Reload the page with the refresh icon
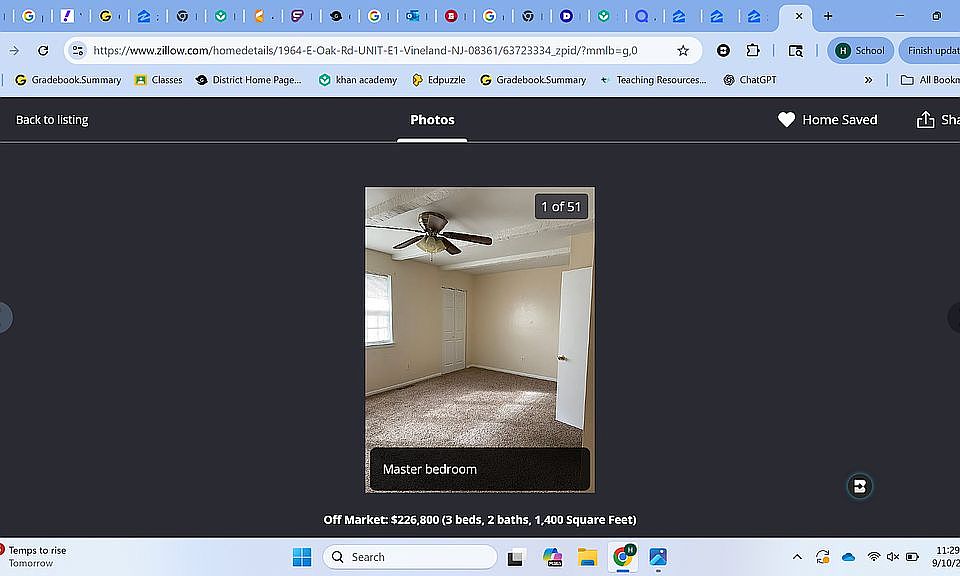This screenshot has width=960, height=576. (43, 51)
